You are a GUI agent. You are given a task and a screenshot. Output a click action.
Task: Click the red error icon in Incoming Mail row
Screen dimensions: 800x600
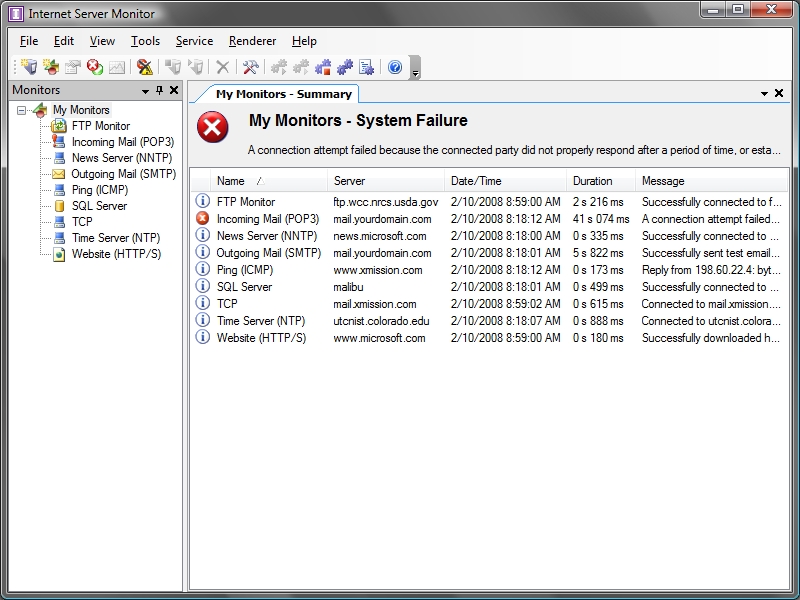203,219
